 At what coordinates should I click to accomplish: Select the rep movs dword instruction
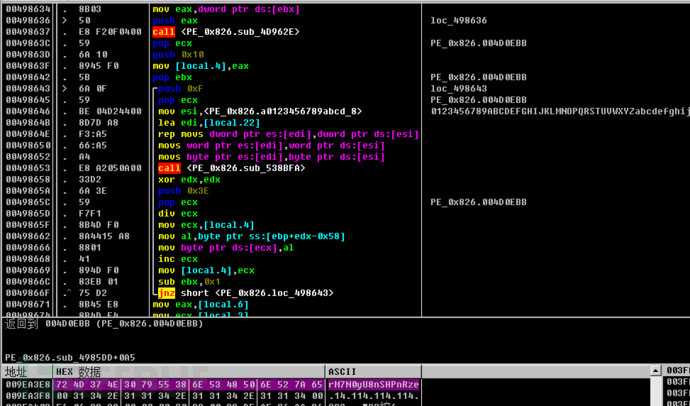click(288, 134)
